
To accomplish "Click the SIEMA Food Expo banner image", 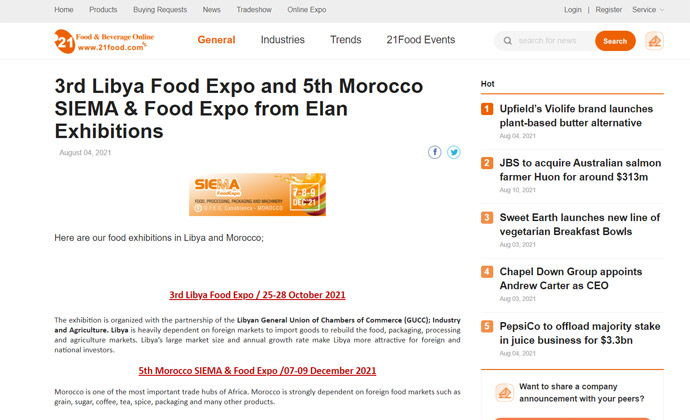I will [x=257, y=194].
